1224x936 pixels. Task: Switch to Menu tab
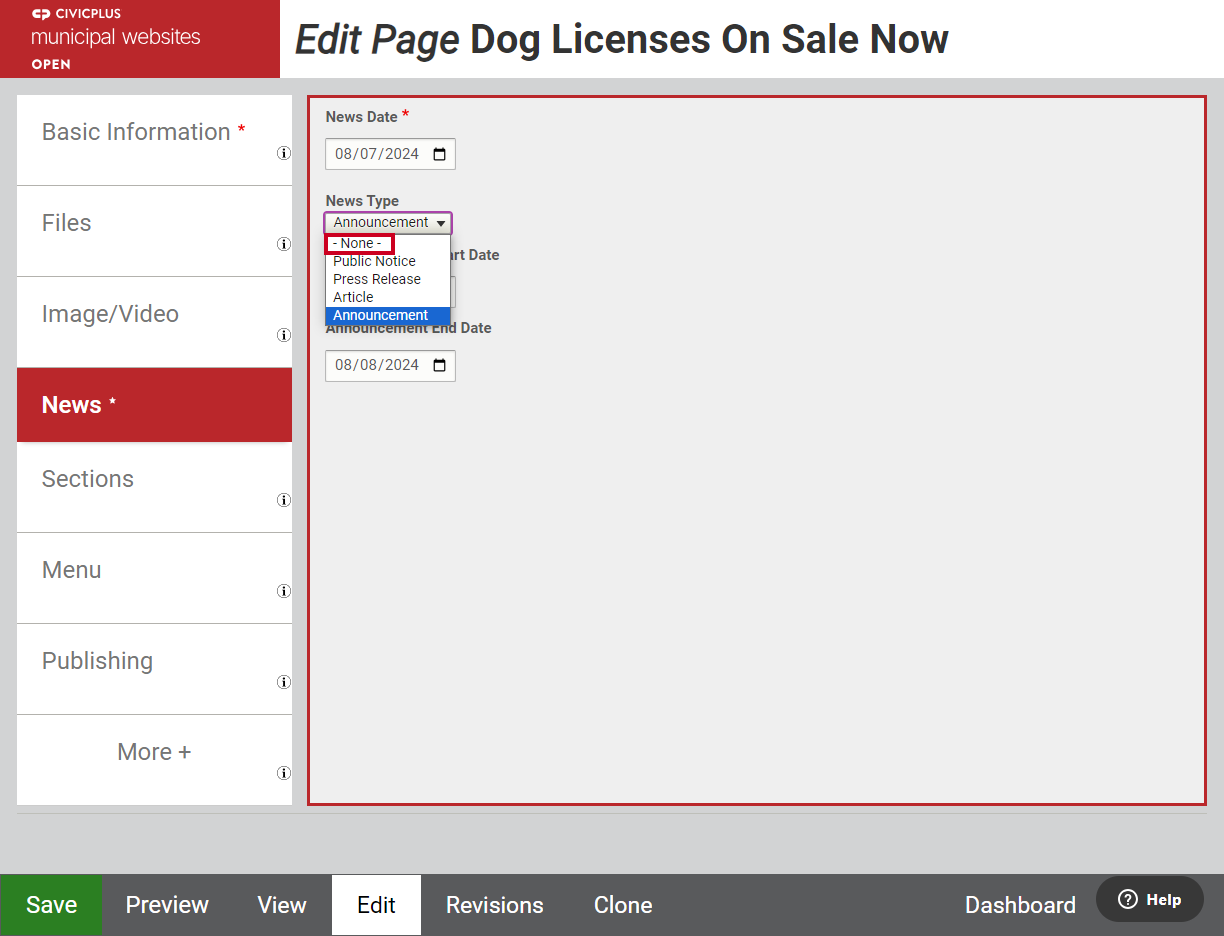click(154, 578)
